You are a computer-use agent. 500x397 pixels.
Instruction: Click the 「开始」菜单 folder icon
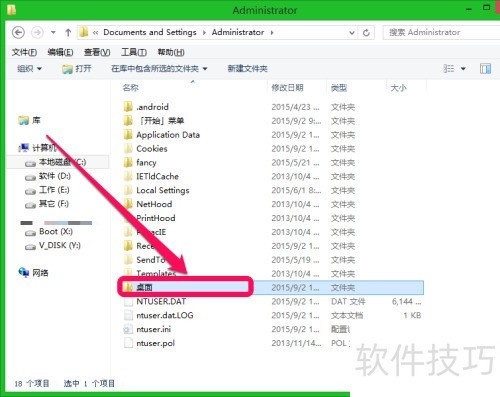tap(128, 121)
